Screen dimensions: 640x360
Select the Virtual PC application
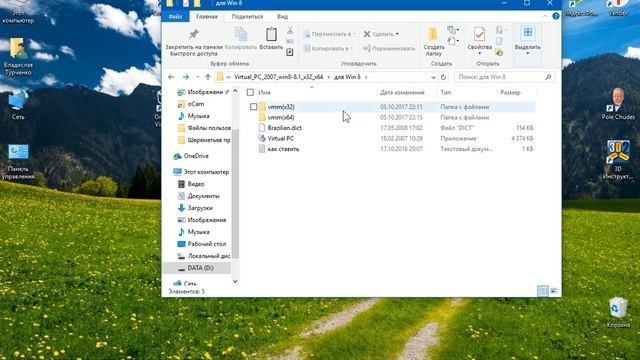click(x=280, y=139)
